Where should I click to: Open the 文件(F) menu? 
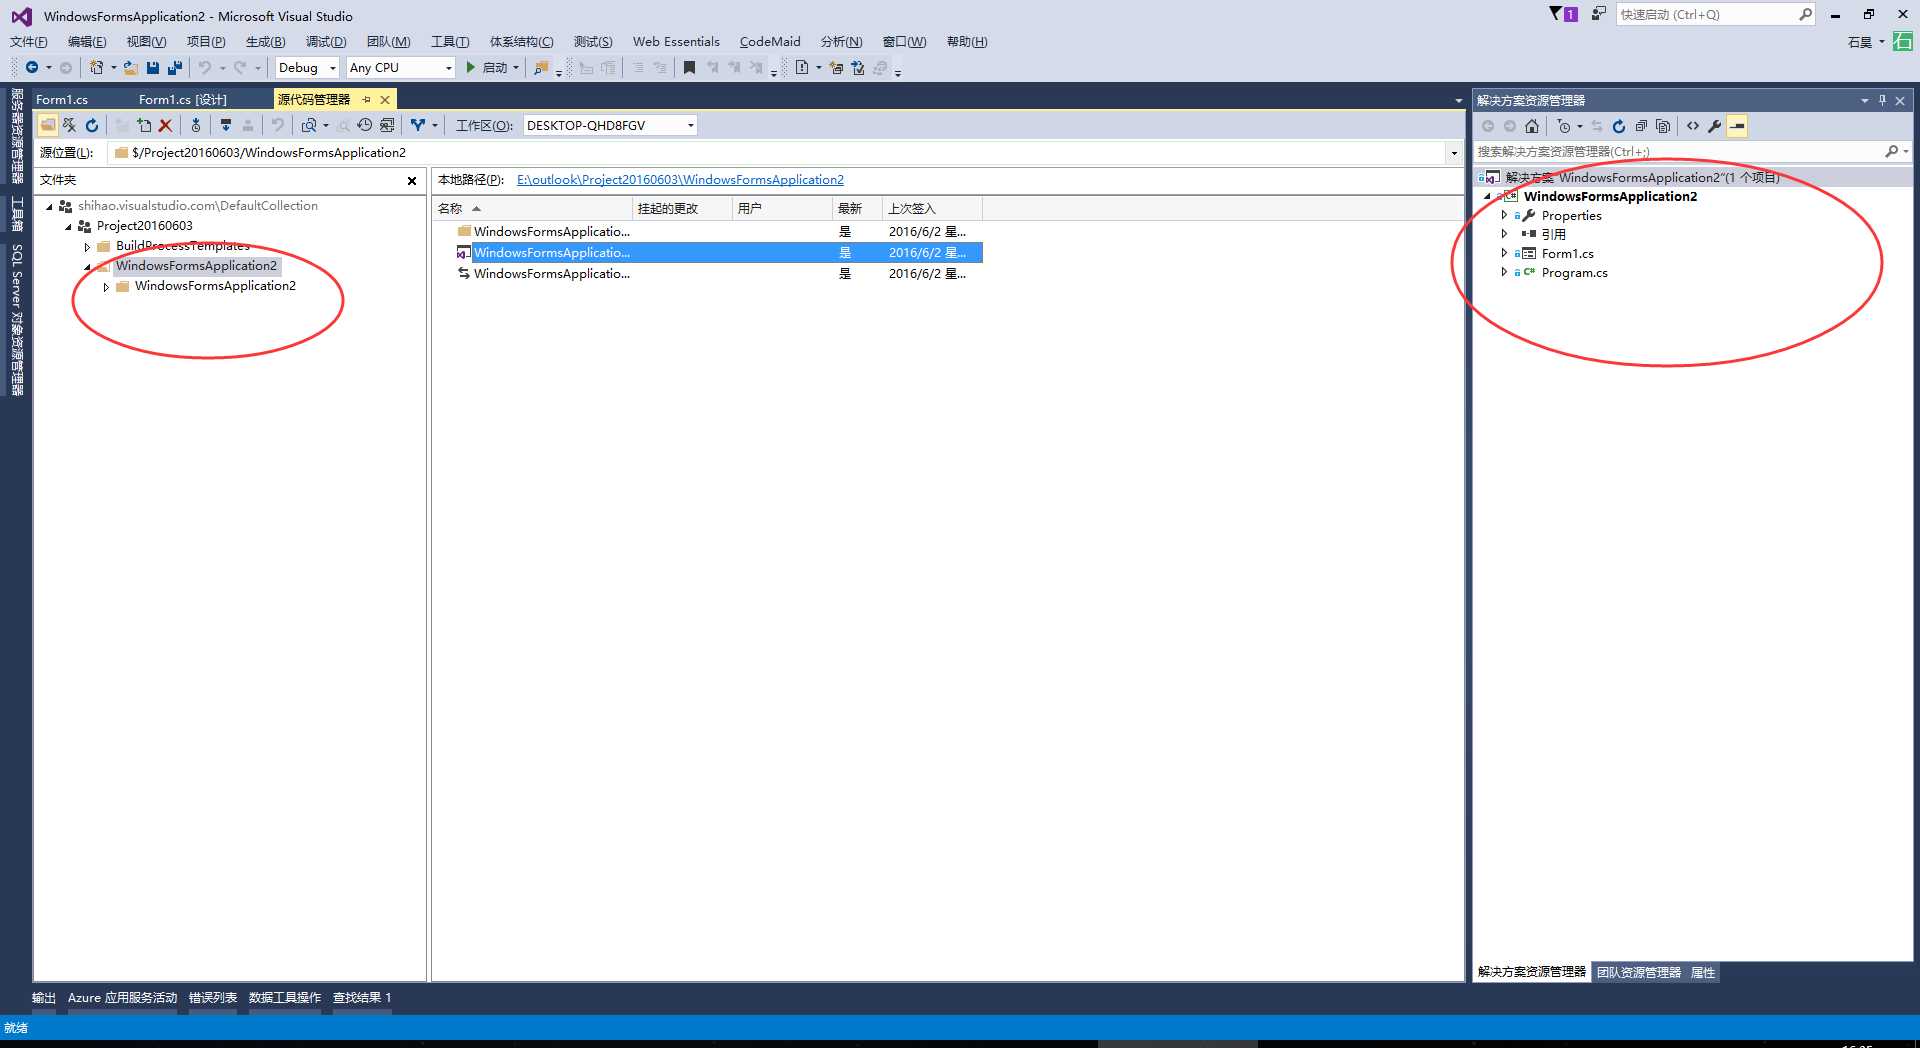click(28, 41)
